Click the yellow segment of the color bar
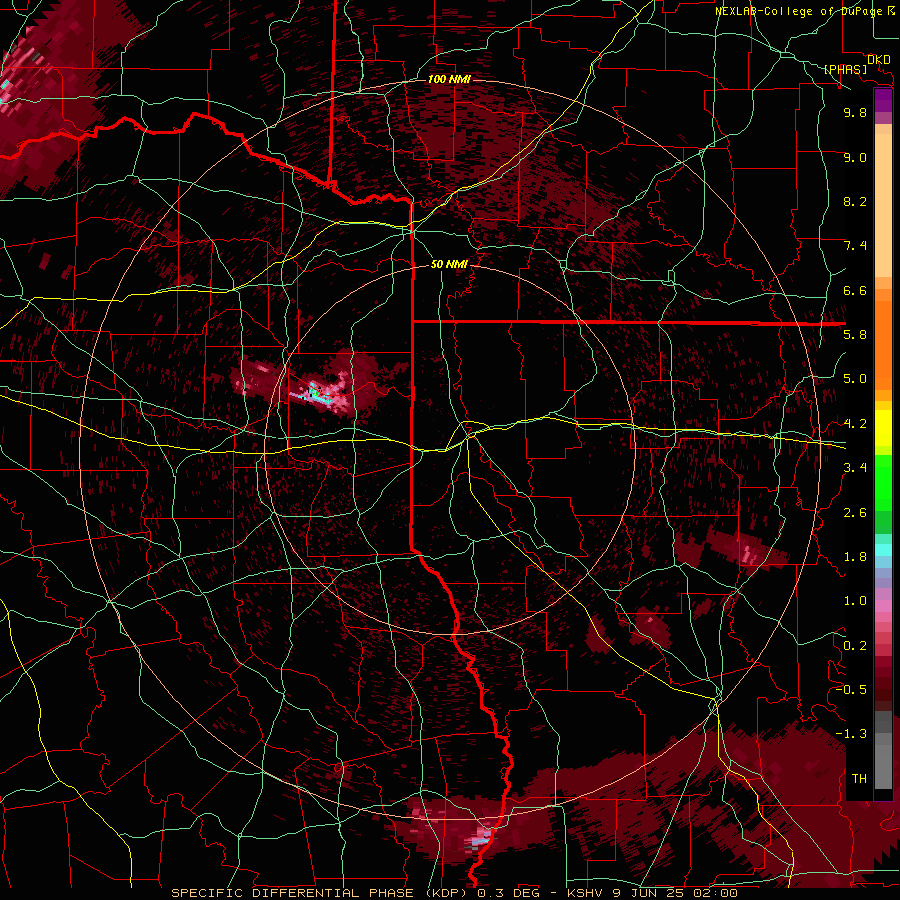Viewport: 900px width, 900px height. click(883, 428)
